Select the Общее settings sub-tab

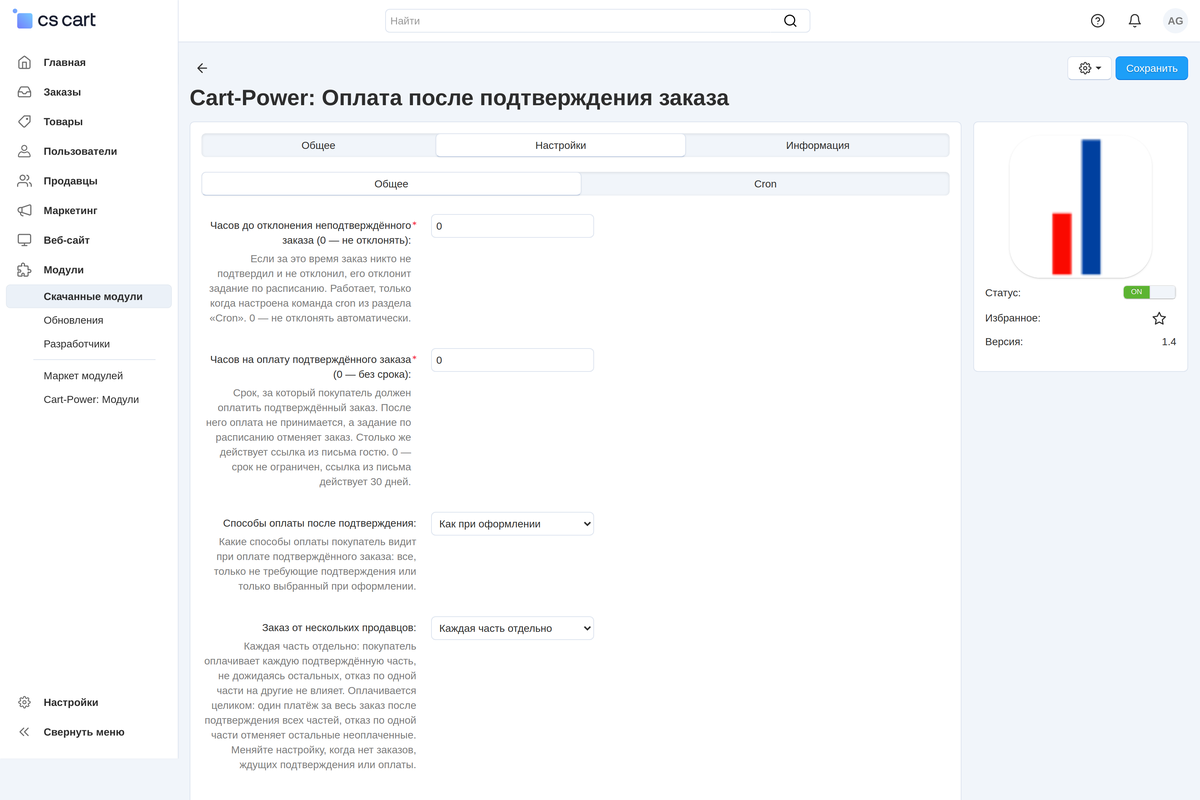click(391, 184)
